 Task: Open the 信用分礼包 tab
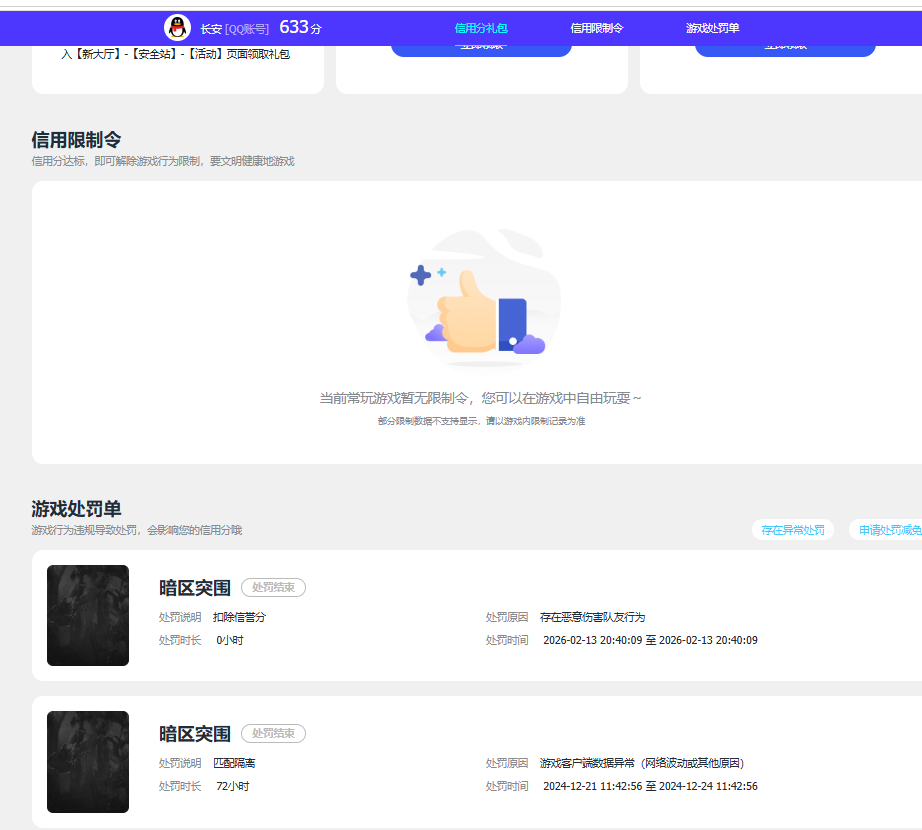click(x=481, y=28)
